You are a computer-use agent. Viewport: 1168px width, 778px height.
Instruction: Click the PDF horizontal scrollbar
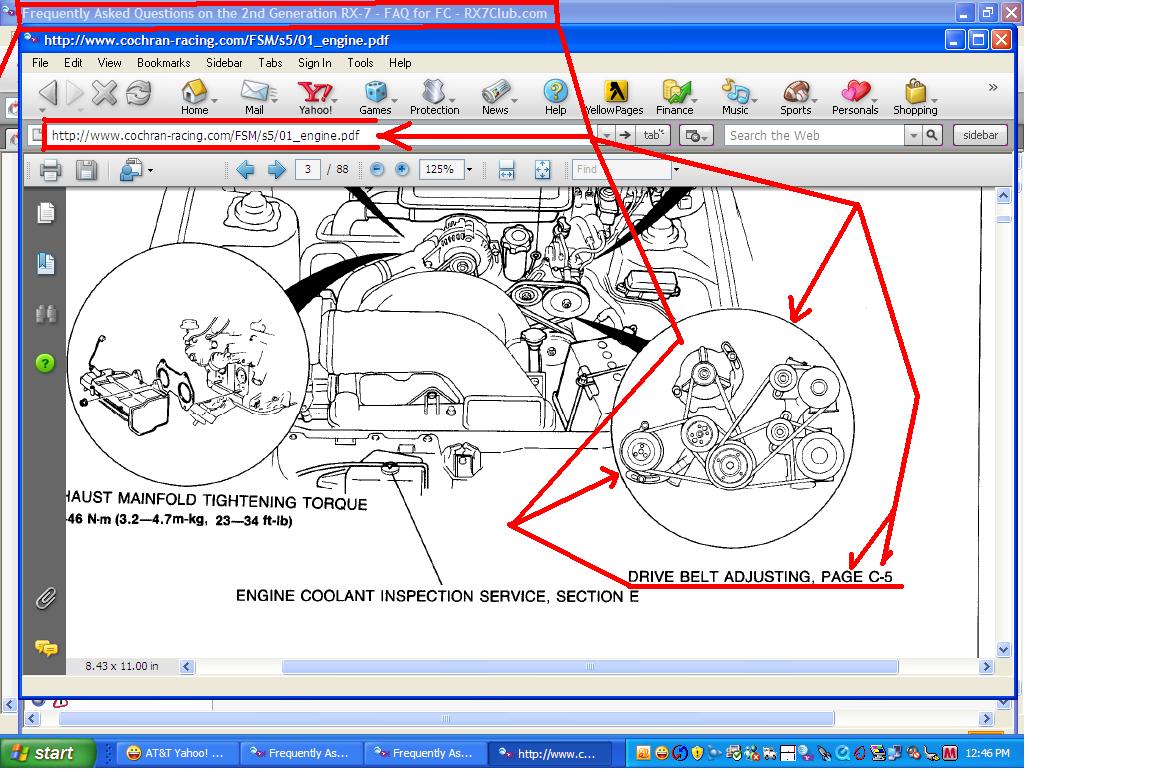[x=590, y=666]
